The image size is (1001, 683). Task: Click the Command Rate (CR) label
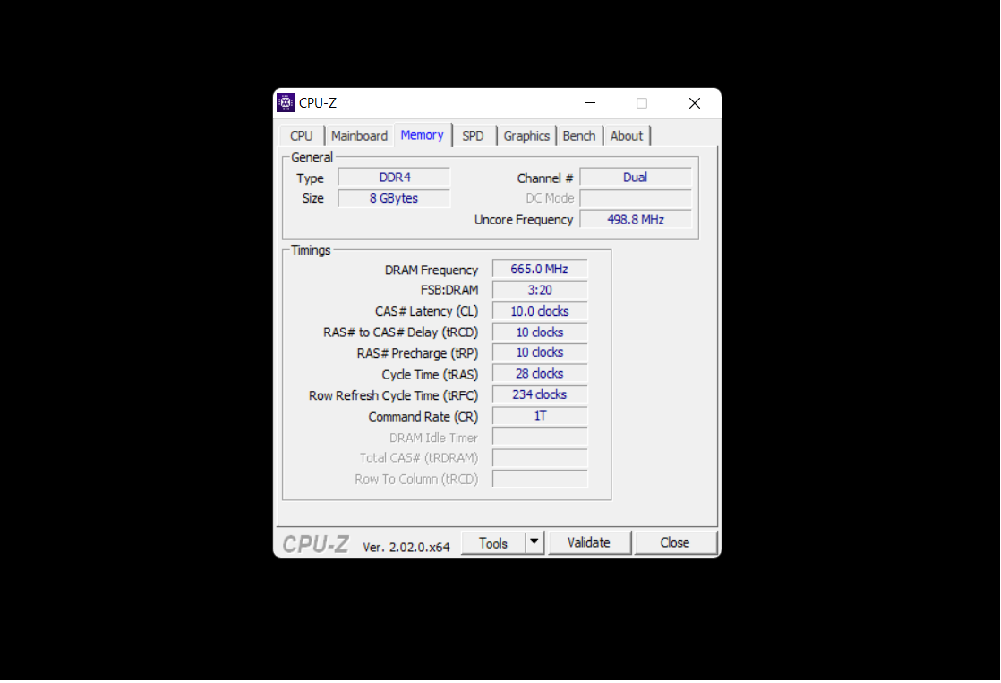(423, 417)
